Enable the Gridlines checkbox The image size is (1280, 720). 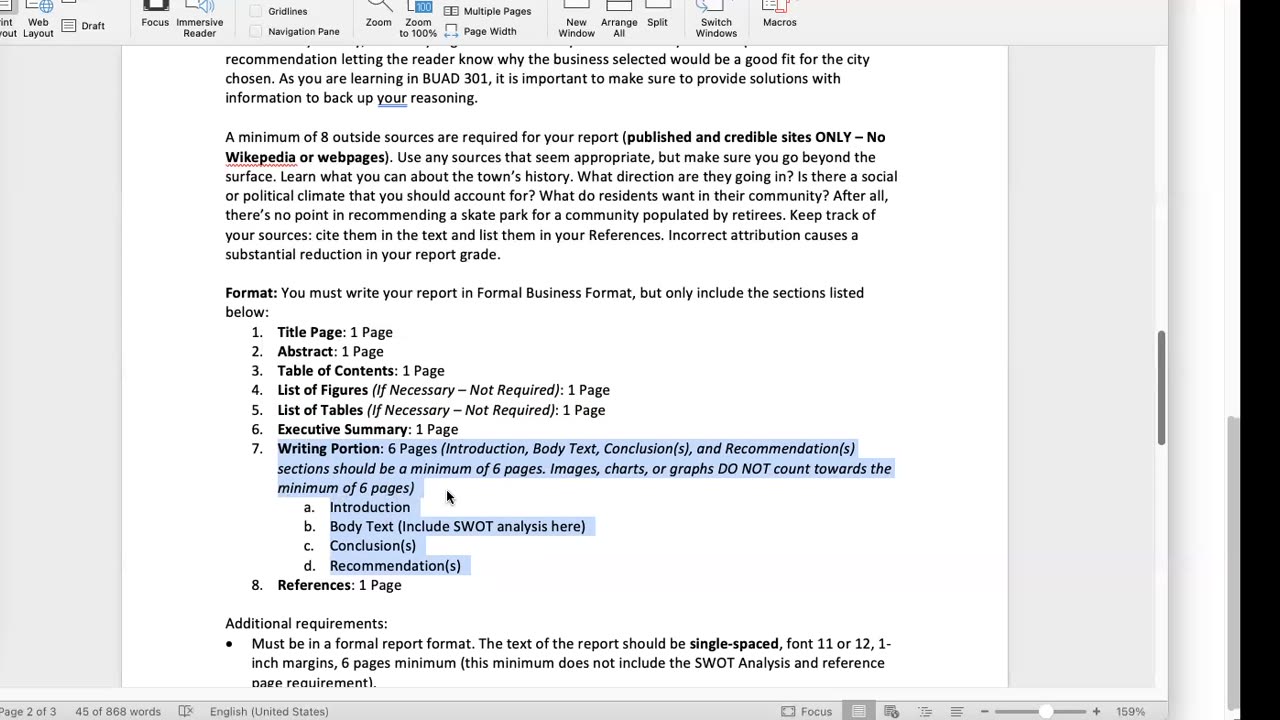[256, 11]
